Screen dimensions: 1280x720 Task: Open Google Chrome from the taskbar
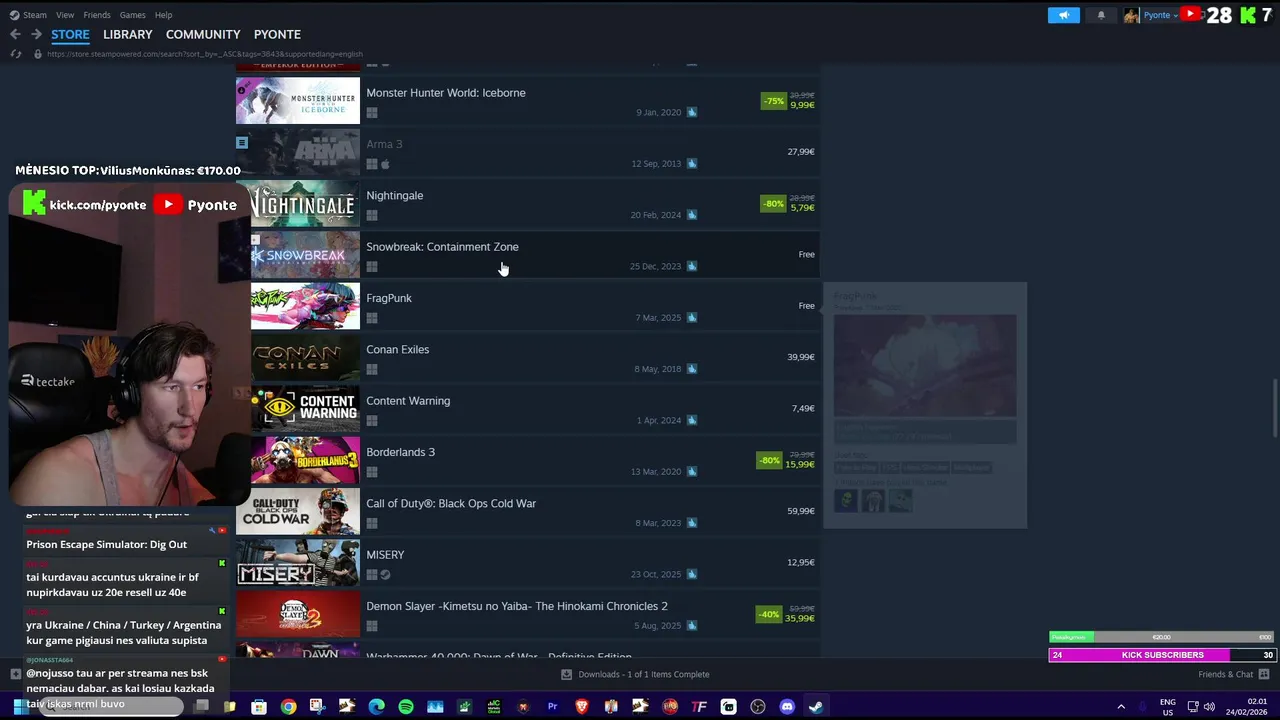tap(288, 707)
